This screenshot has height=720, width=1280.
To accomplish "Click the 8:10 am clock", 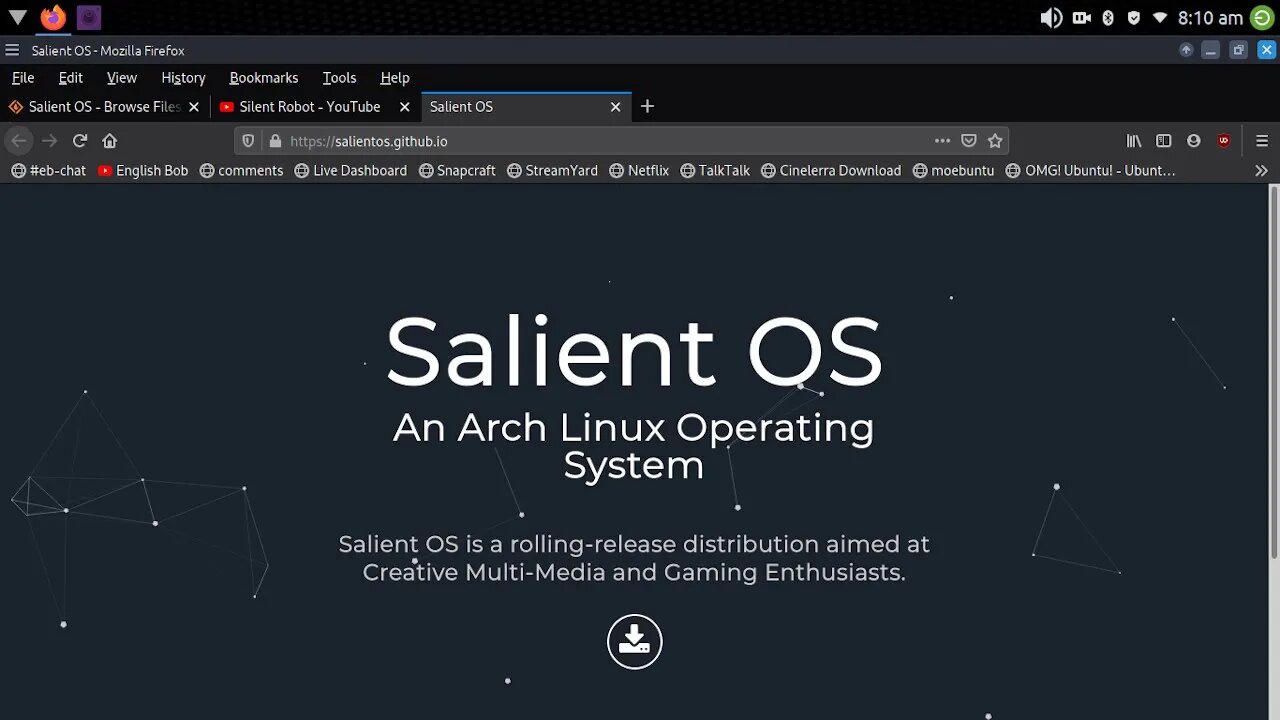I will 1210,18.
